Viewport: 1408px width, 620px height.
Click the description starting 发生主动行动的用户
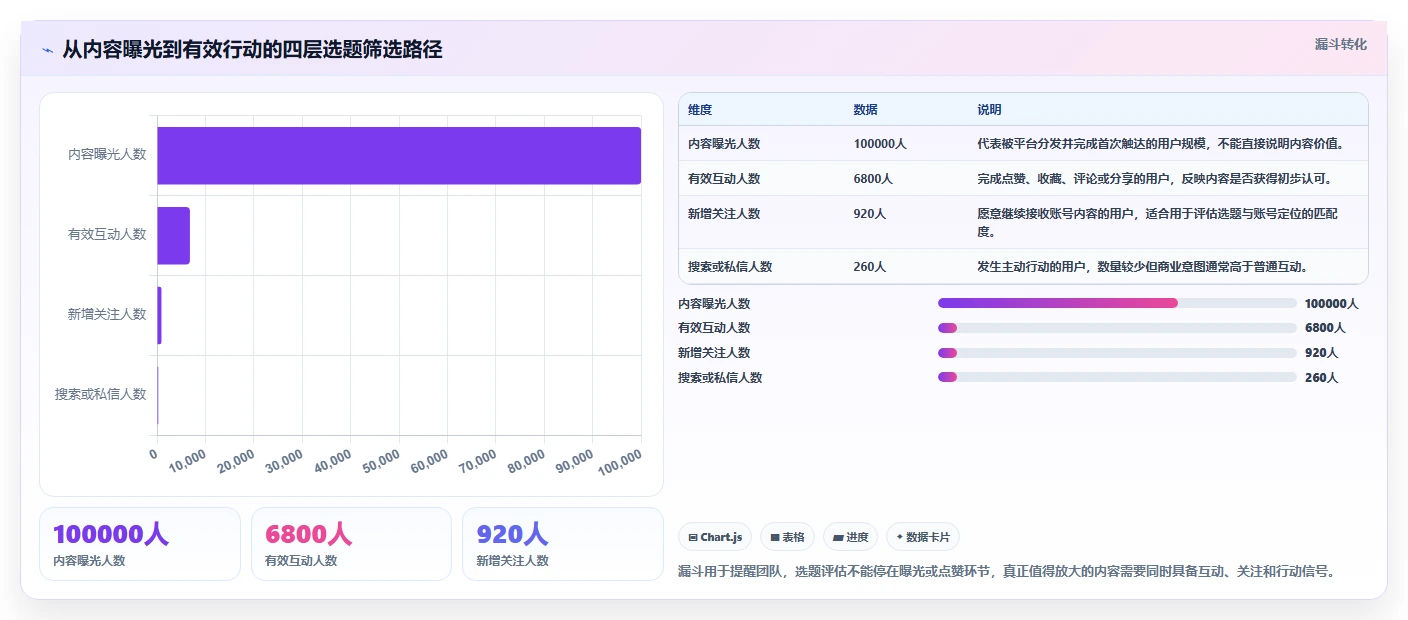tap(1142, 267)
